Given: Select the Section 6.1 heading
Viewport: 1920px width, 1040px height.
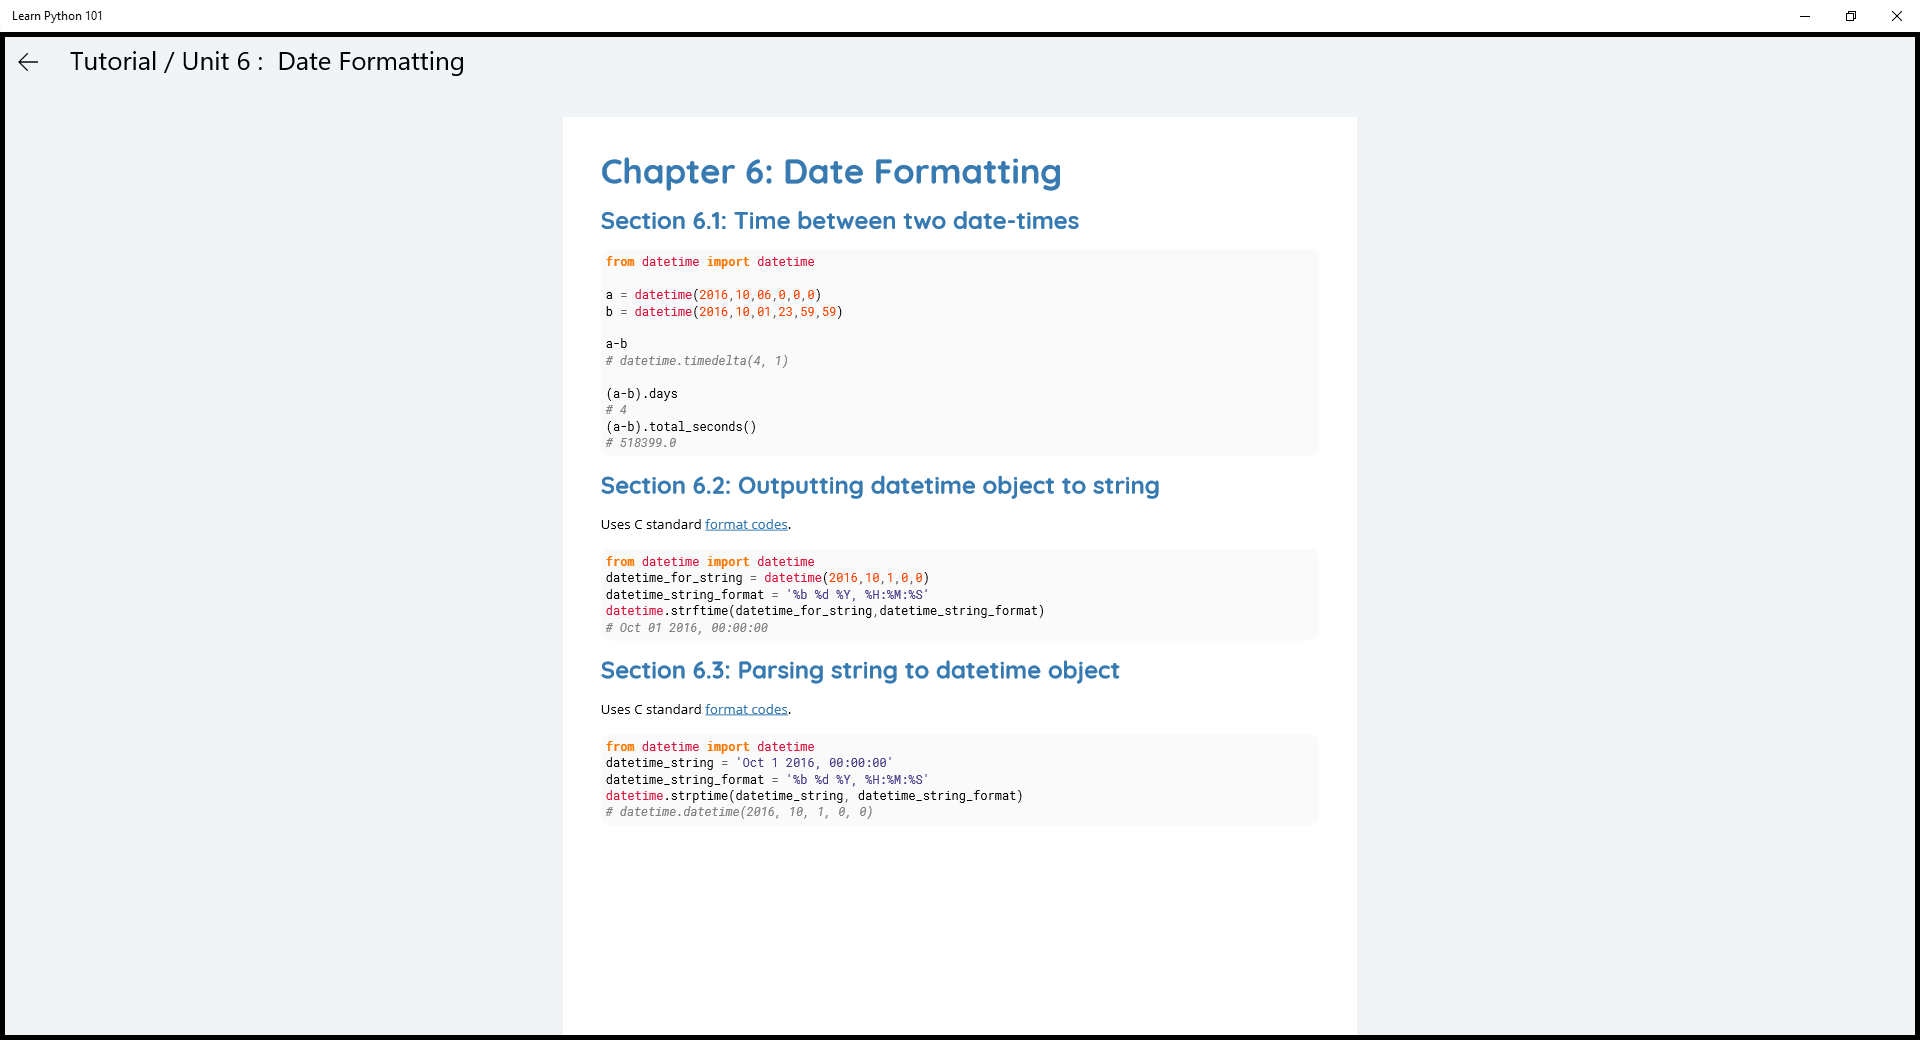Looking at the screenshot, I should tap(839, 221).
